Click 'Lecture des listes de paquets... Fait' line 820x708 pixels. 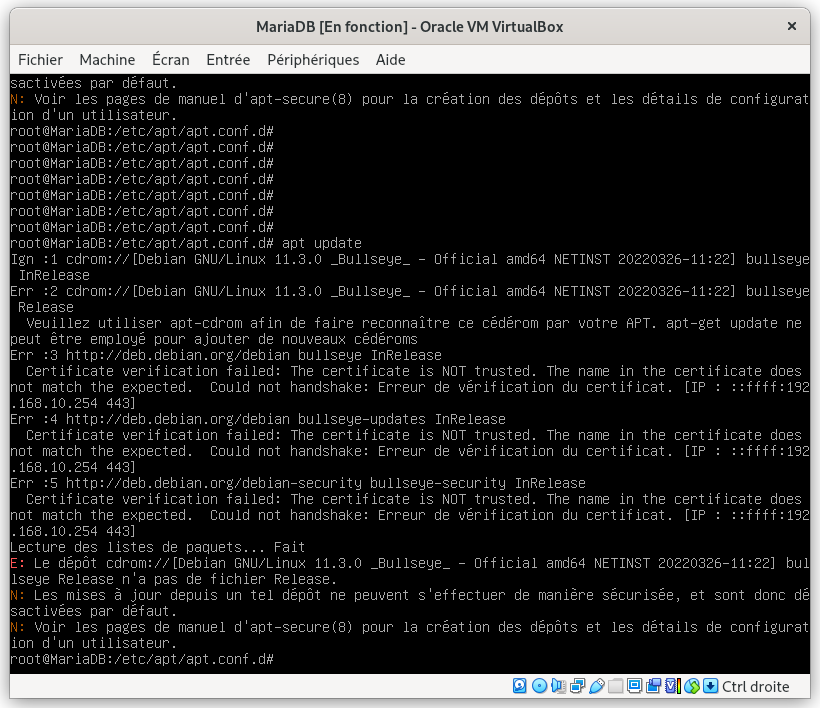coord(157,547)
